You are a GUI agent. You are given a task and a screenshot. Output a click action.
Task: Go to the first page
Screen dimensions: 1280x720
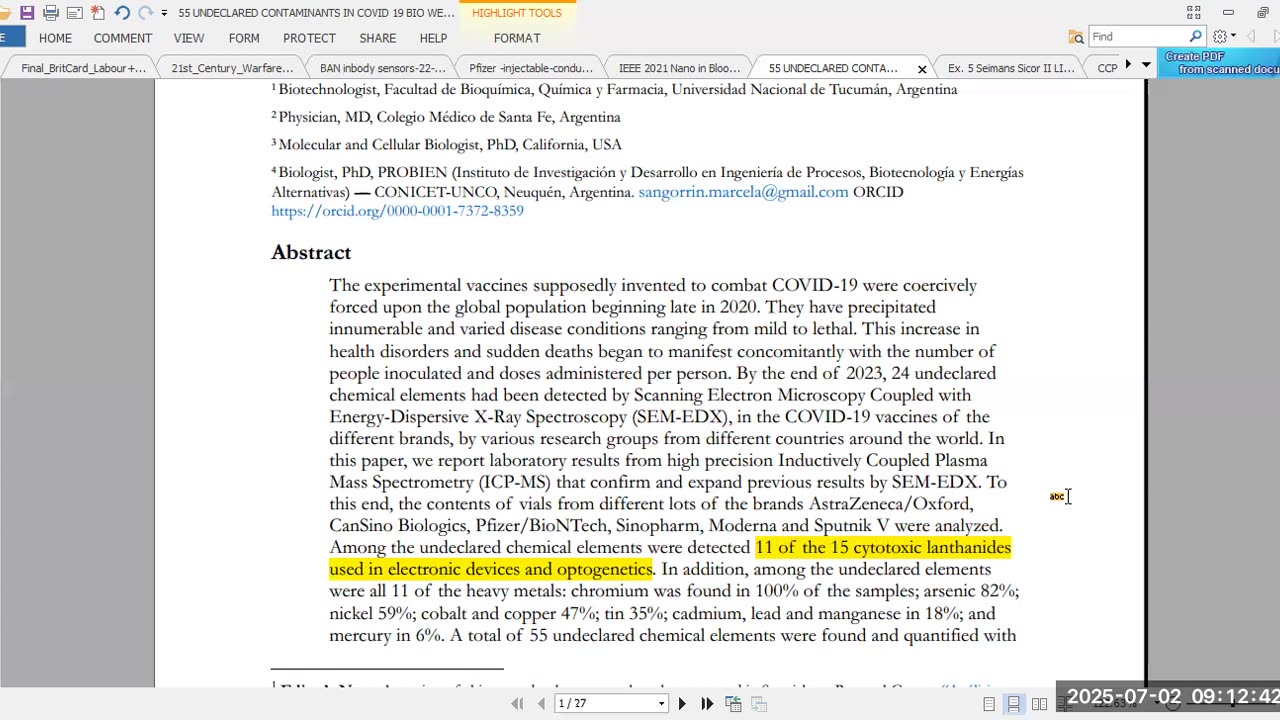point(517,704)
